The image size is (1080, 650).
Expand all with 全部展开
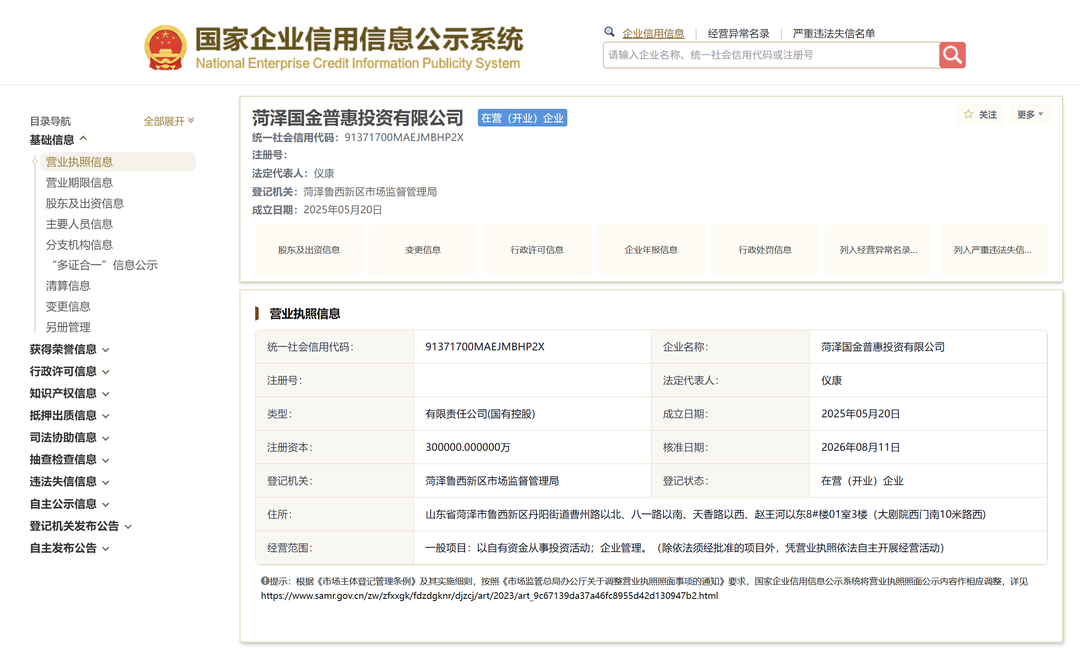coord(169,121)
